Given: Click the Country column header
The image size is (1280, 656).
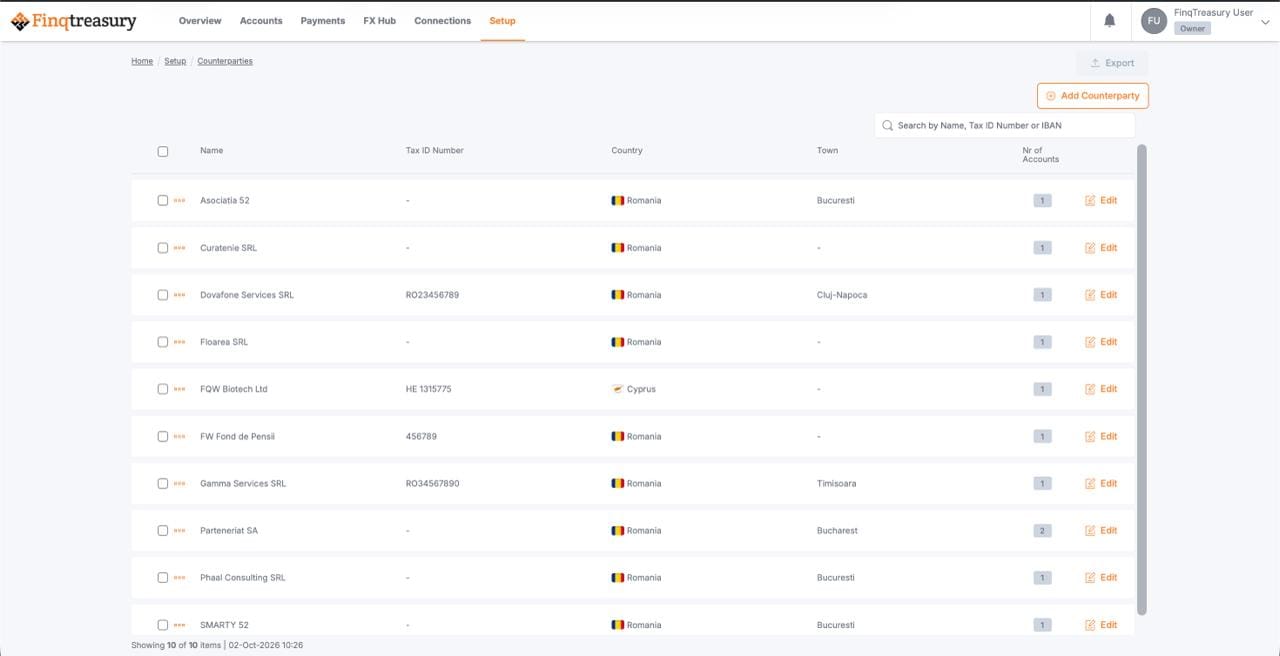Looking at the screenshot, I should click(x=627, y=151).
